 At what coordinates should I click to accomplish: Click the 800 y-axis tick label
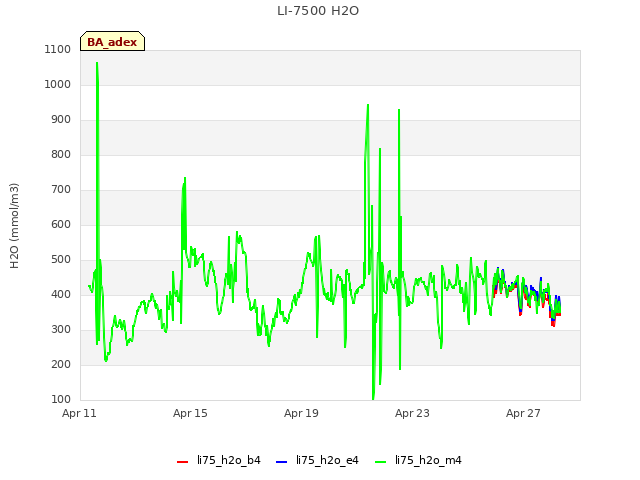click(x=61, y=154)
